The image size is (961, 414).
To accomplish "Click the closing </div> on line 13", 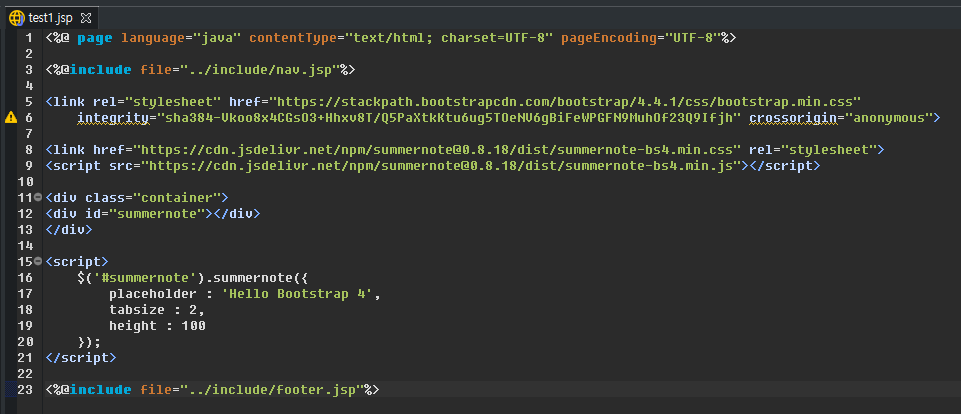I will (69, 229).
